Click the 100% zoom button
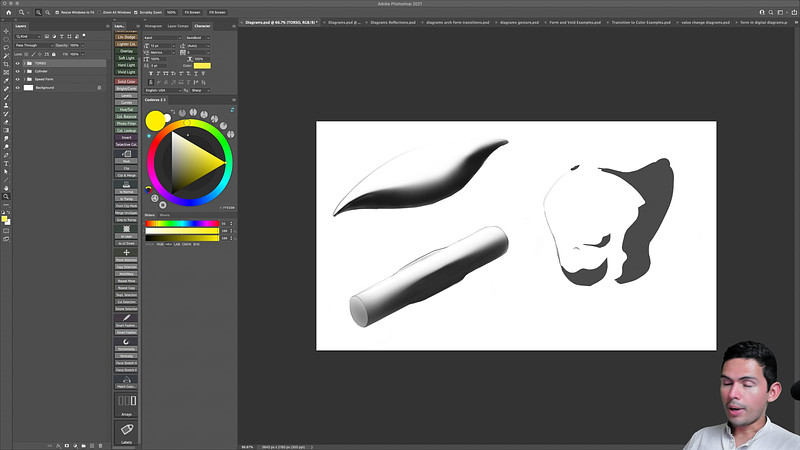800x450 pixels. point(171,12)
